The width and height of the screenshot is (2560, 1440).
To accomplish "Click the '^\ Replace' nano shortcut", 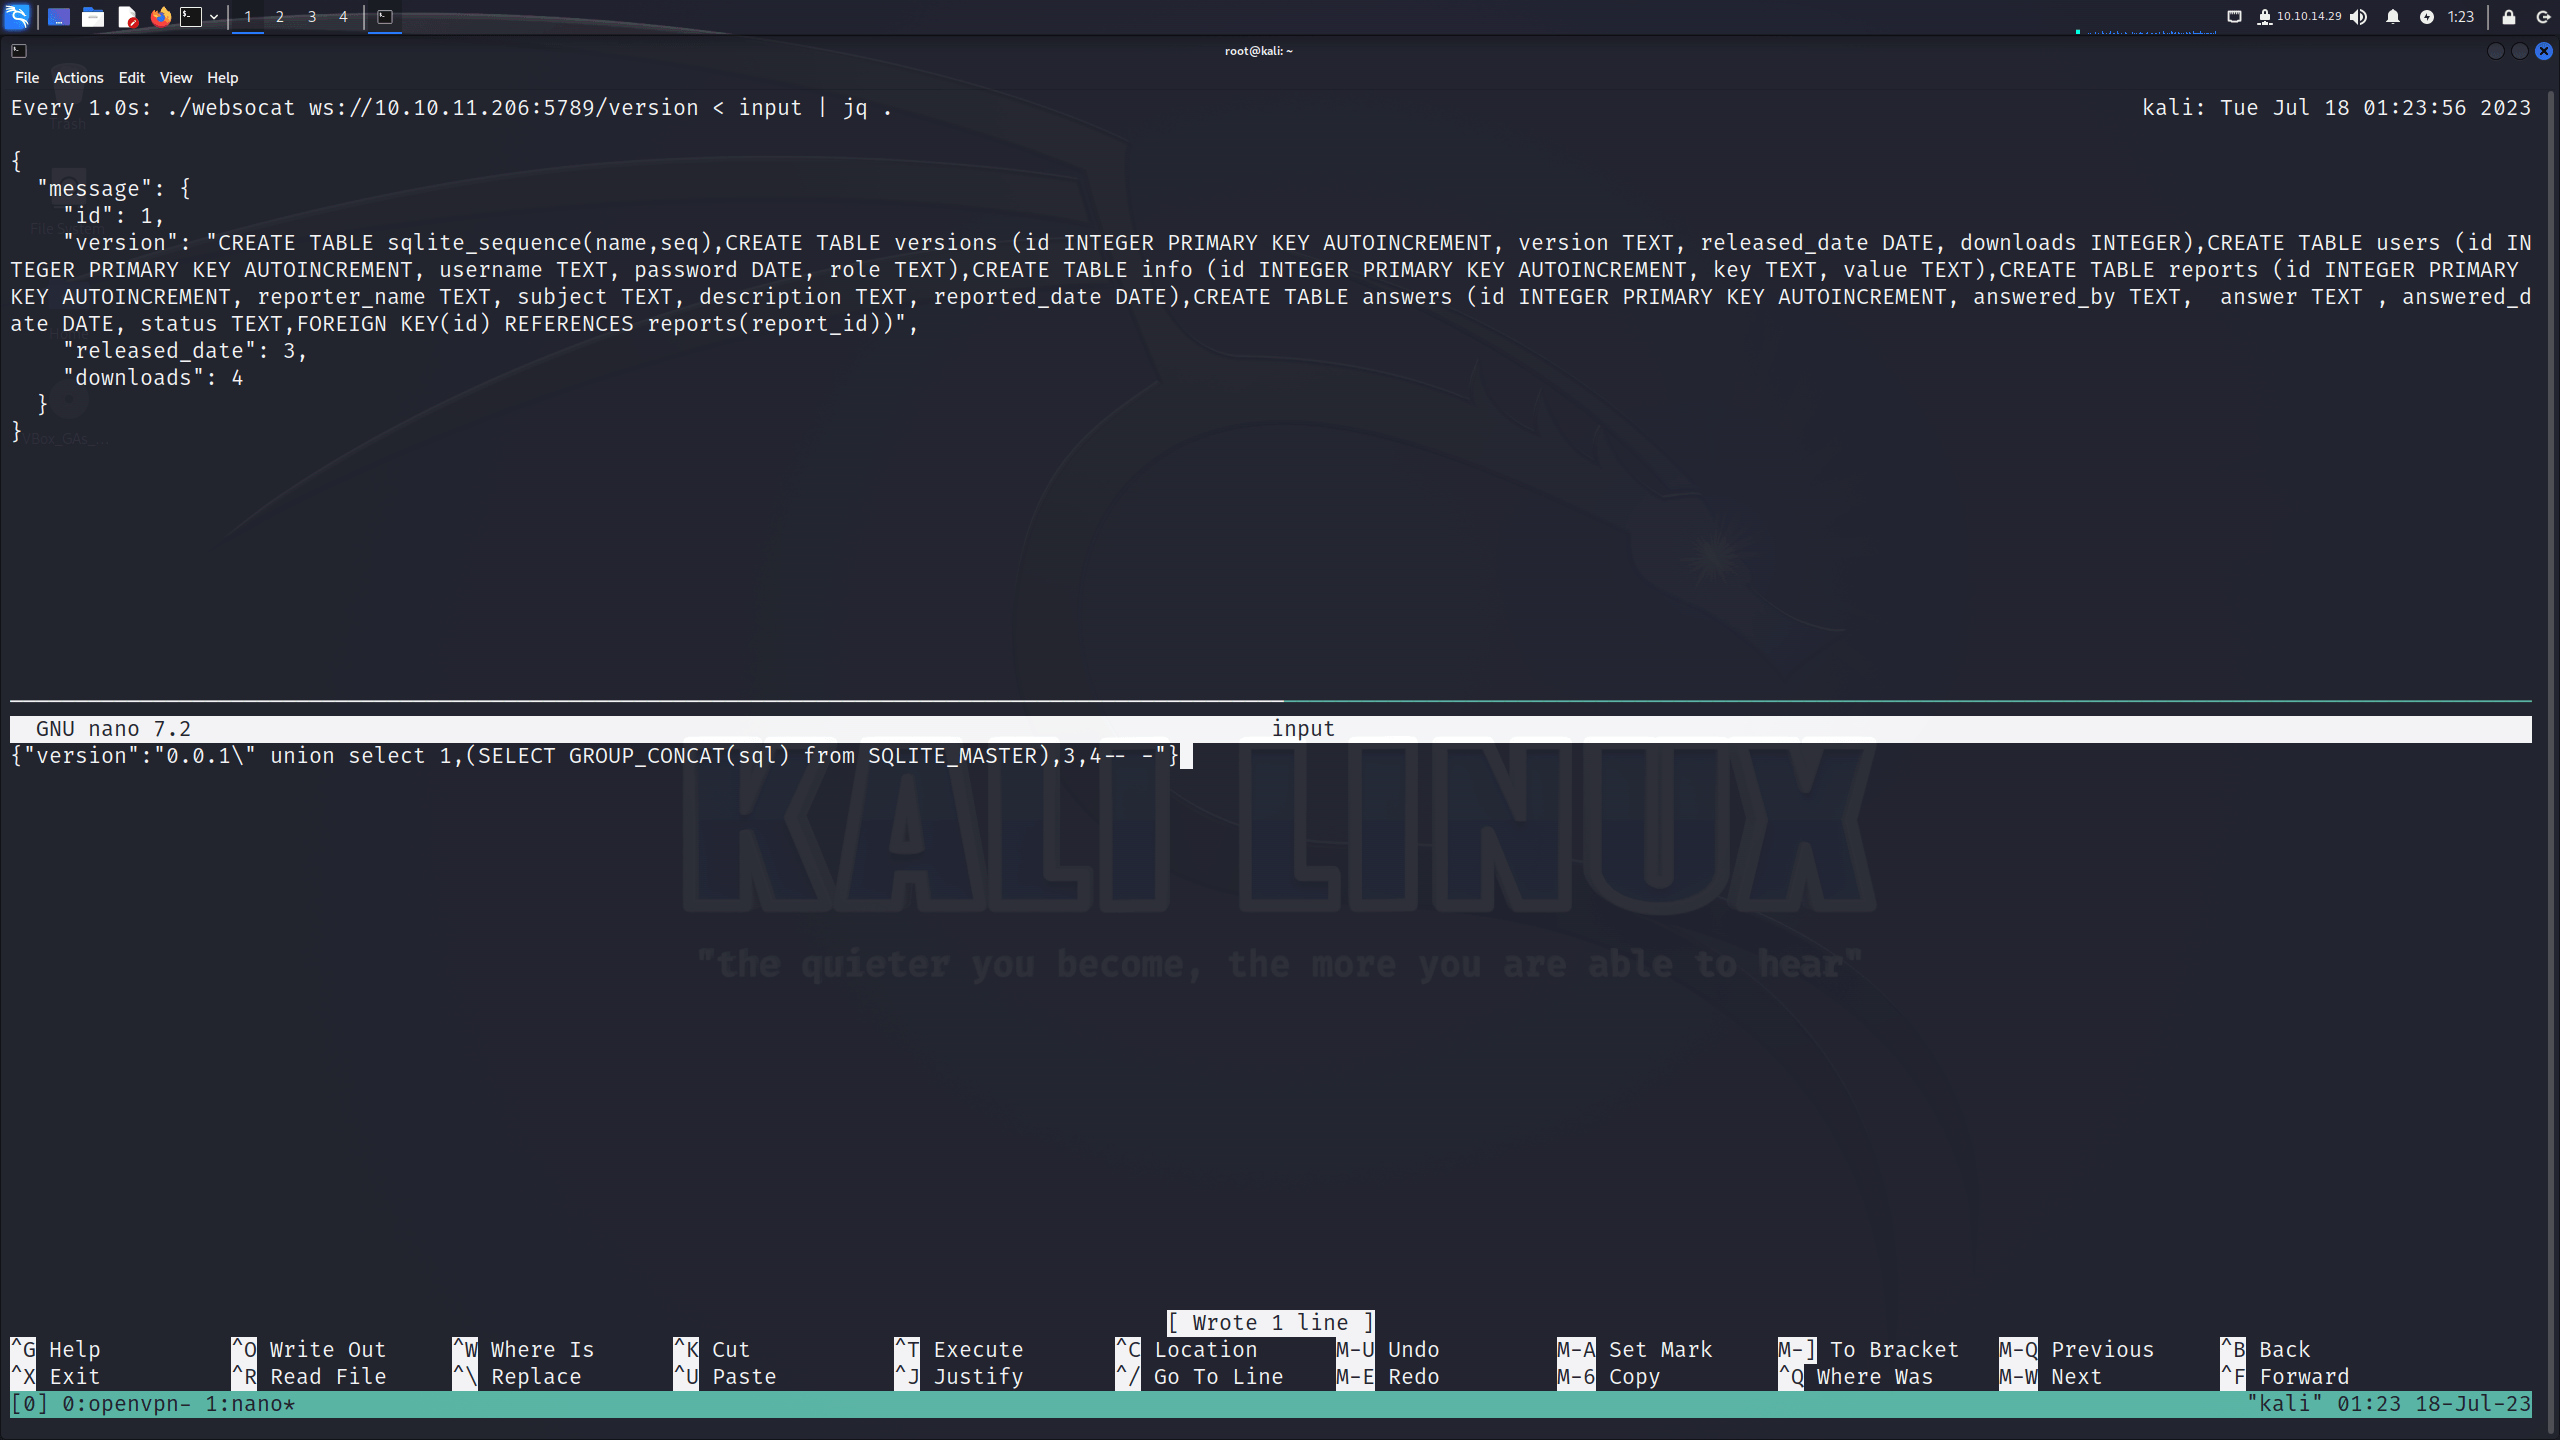I will [517, 1377].
